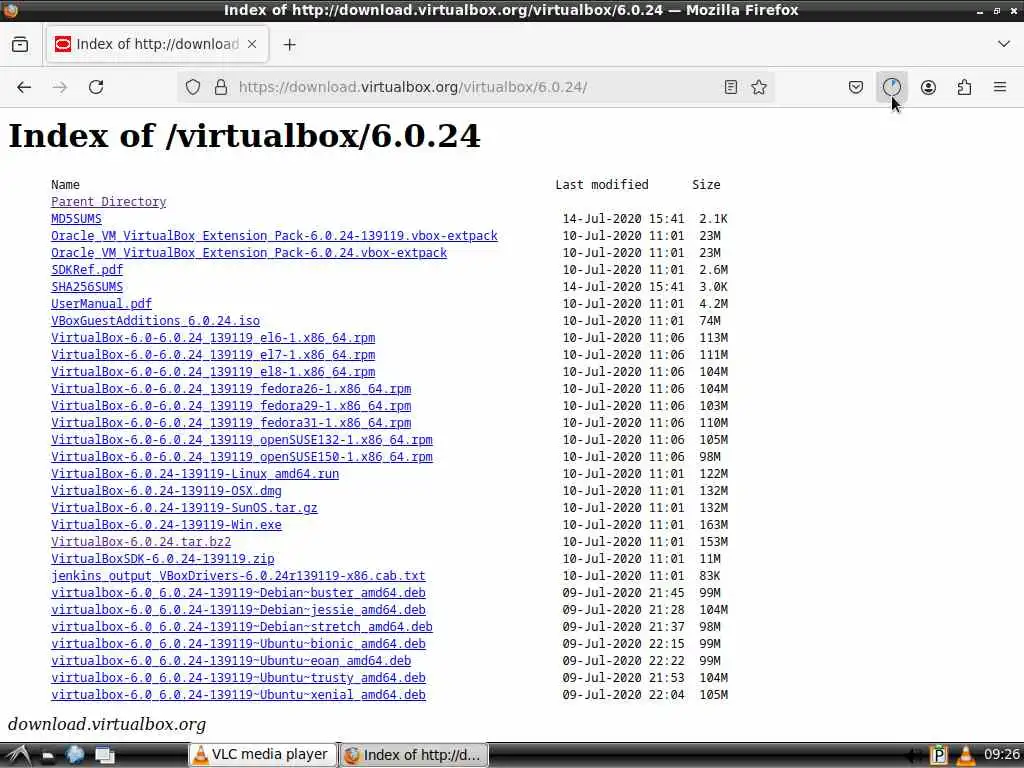Download the Ubuntu~eoan amd64 deb
The height and width of the screenshot is (768, 1024).
coord(231,660)
